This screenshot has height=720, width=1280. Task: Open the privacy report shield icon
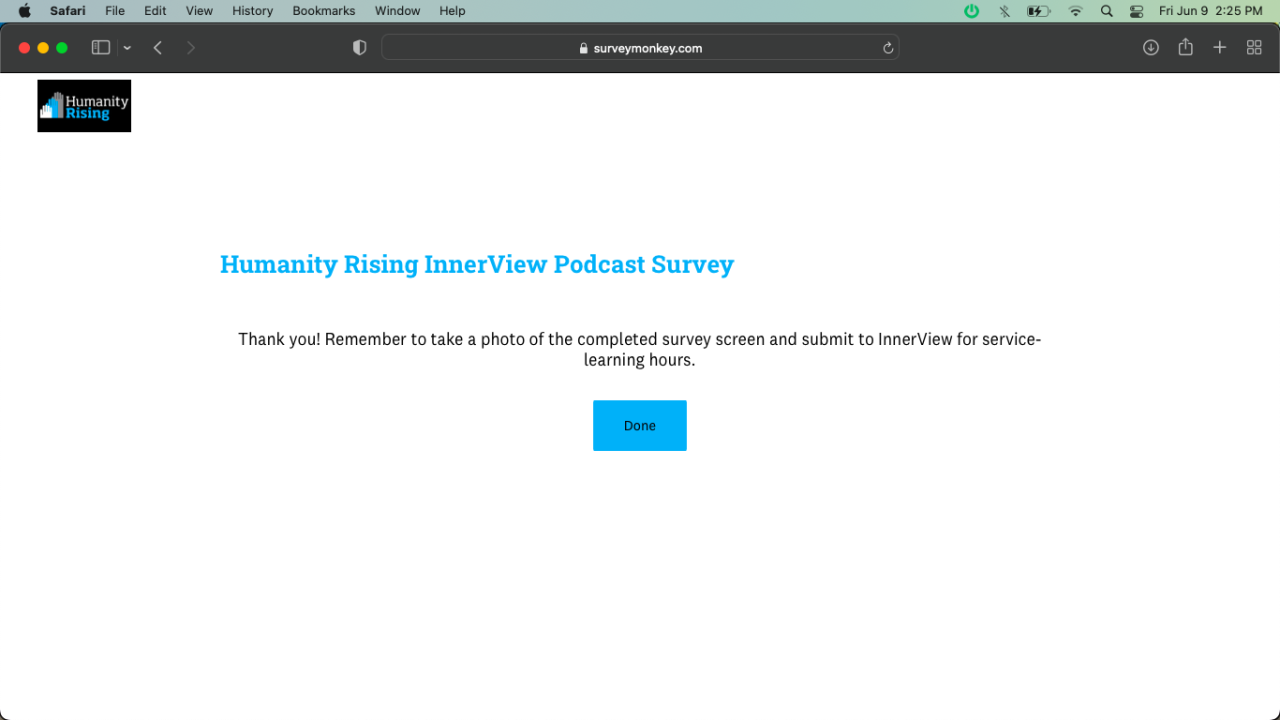(360, 48)
